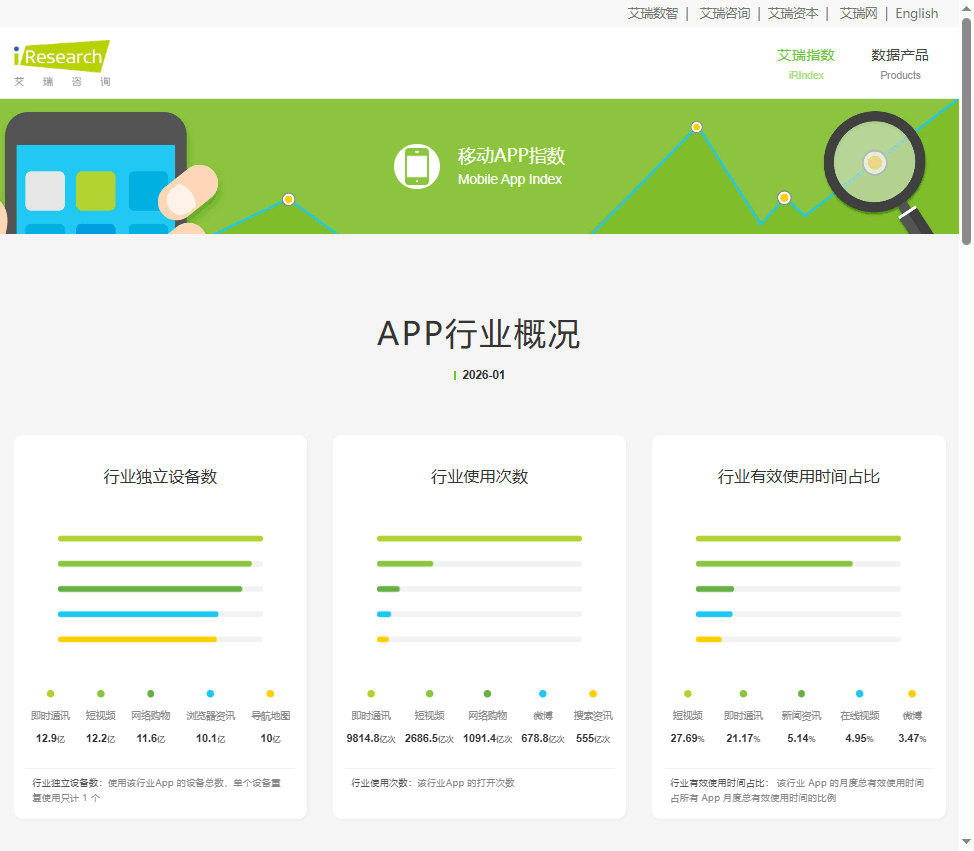The image size is (974, 851).
Task: Open the 艾瑞网 link
Action: click(857, 13)
